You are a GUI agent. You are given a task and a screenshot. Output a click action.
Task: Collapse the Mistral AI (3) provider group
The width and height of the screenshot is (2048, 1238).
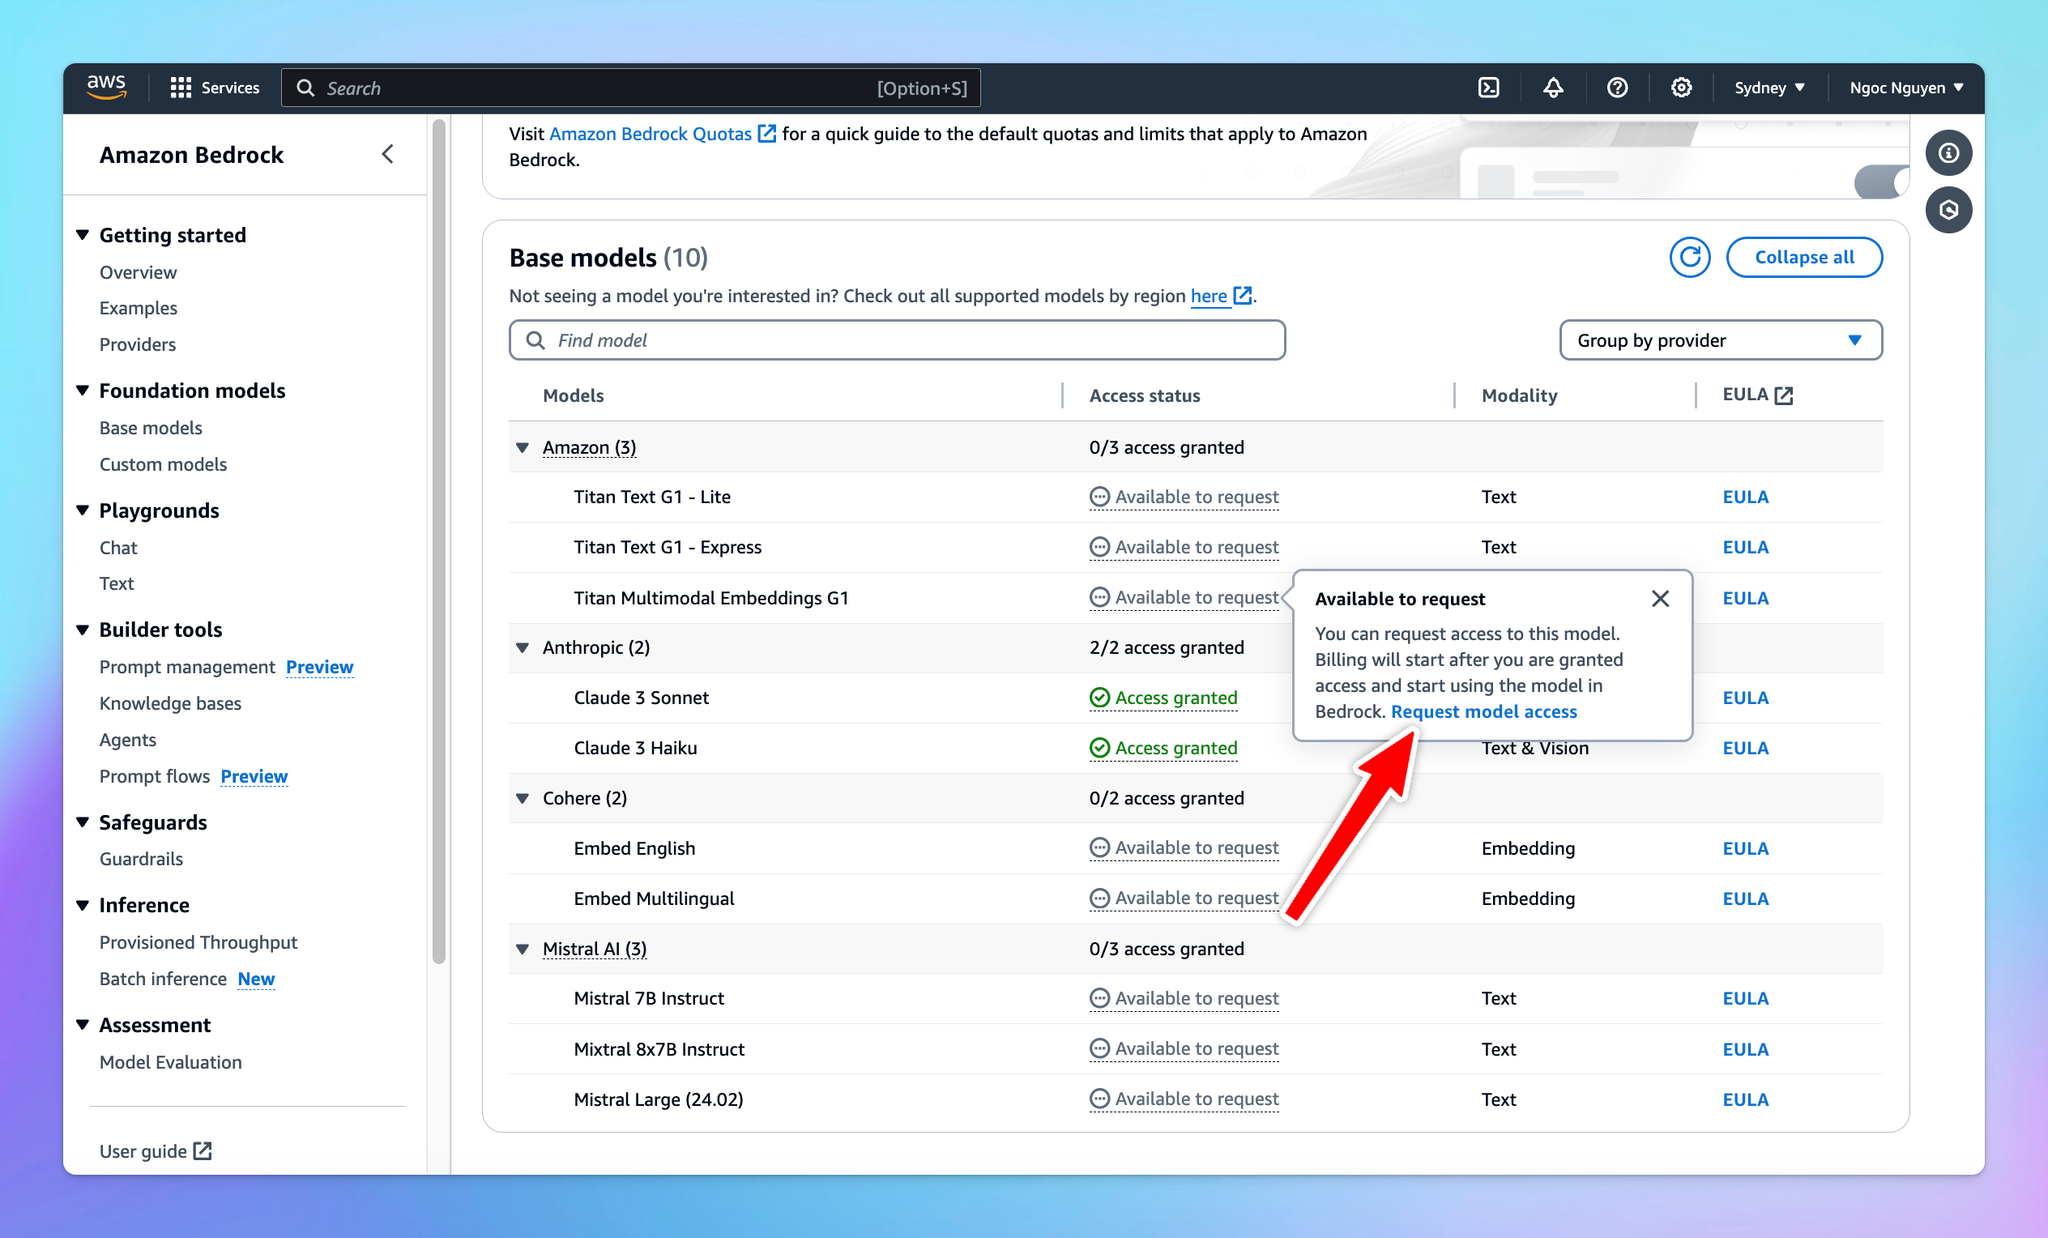[522, 949]
